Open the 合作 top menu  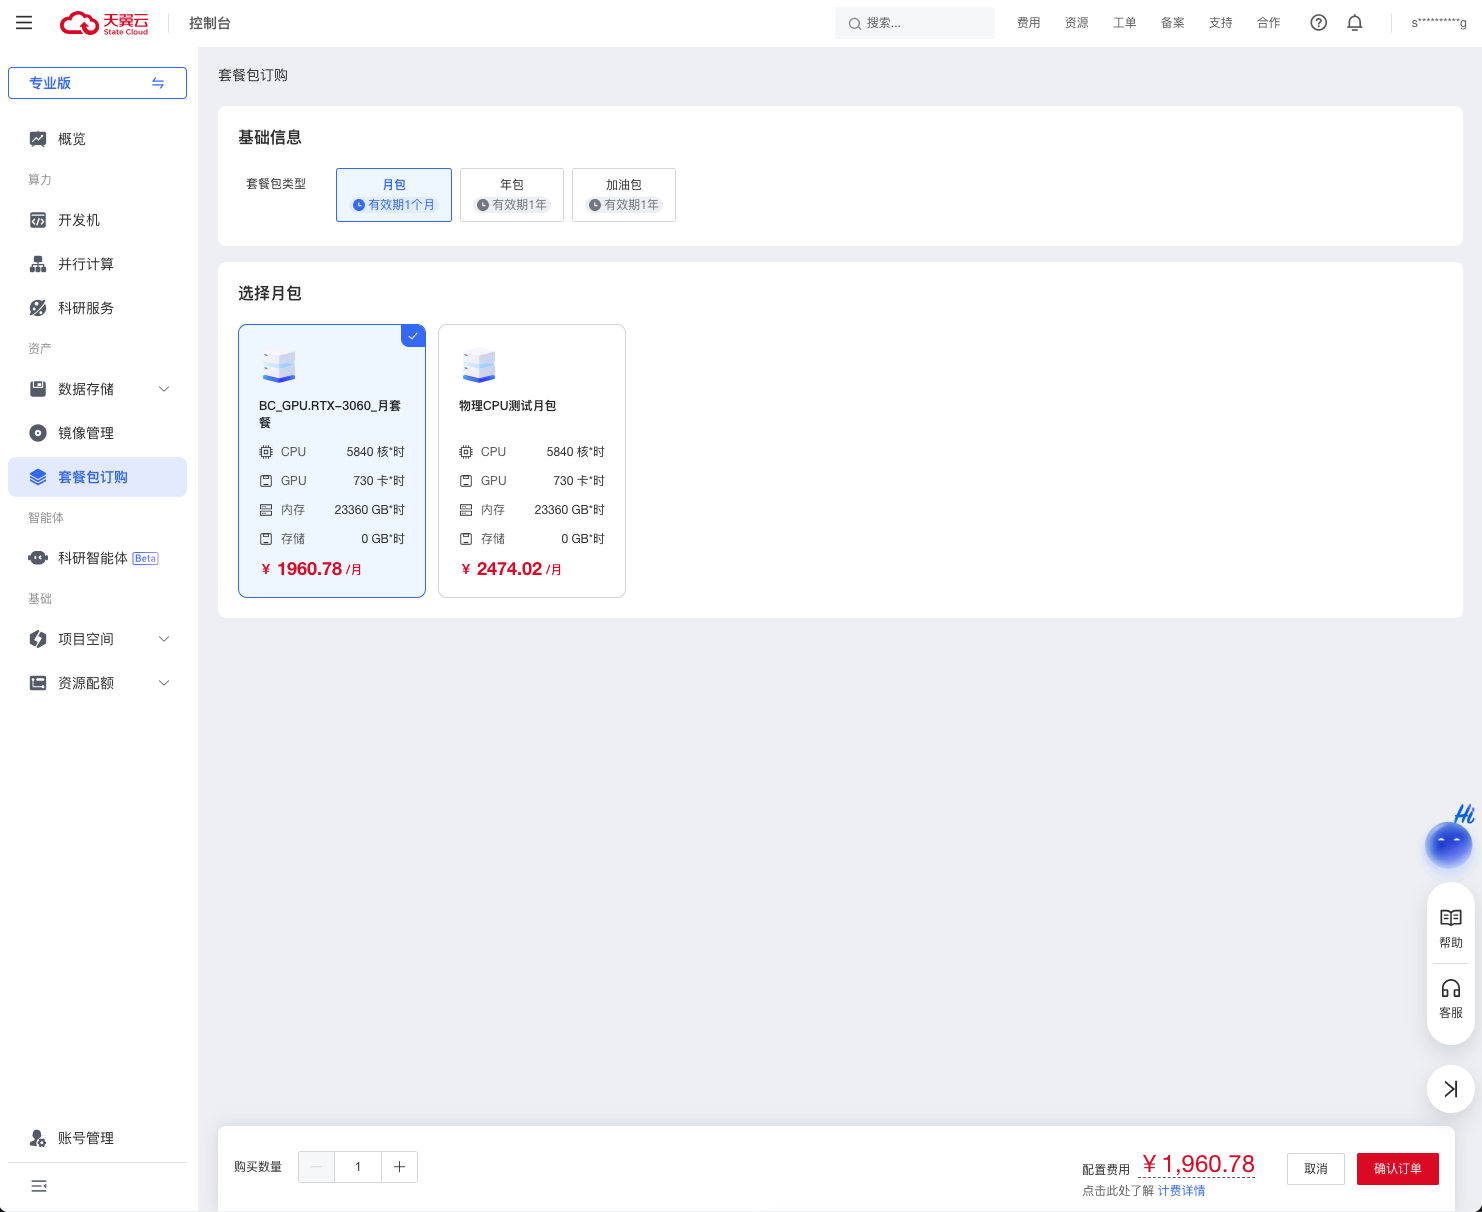click(x=1269, y=23)
